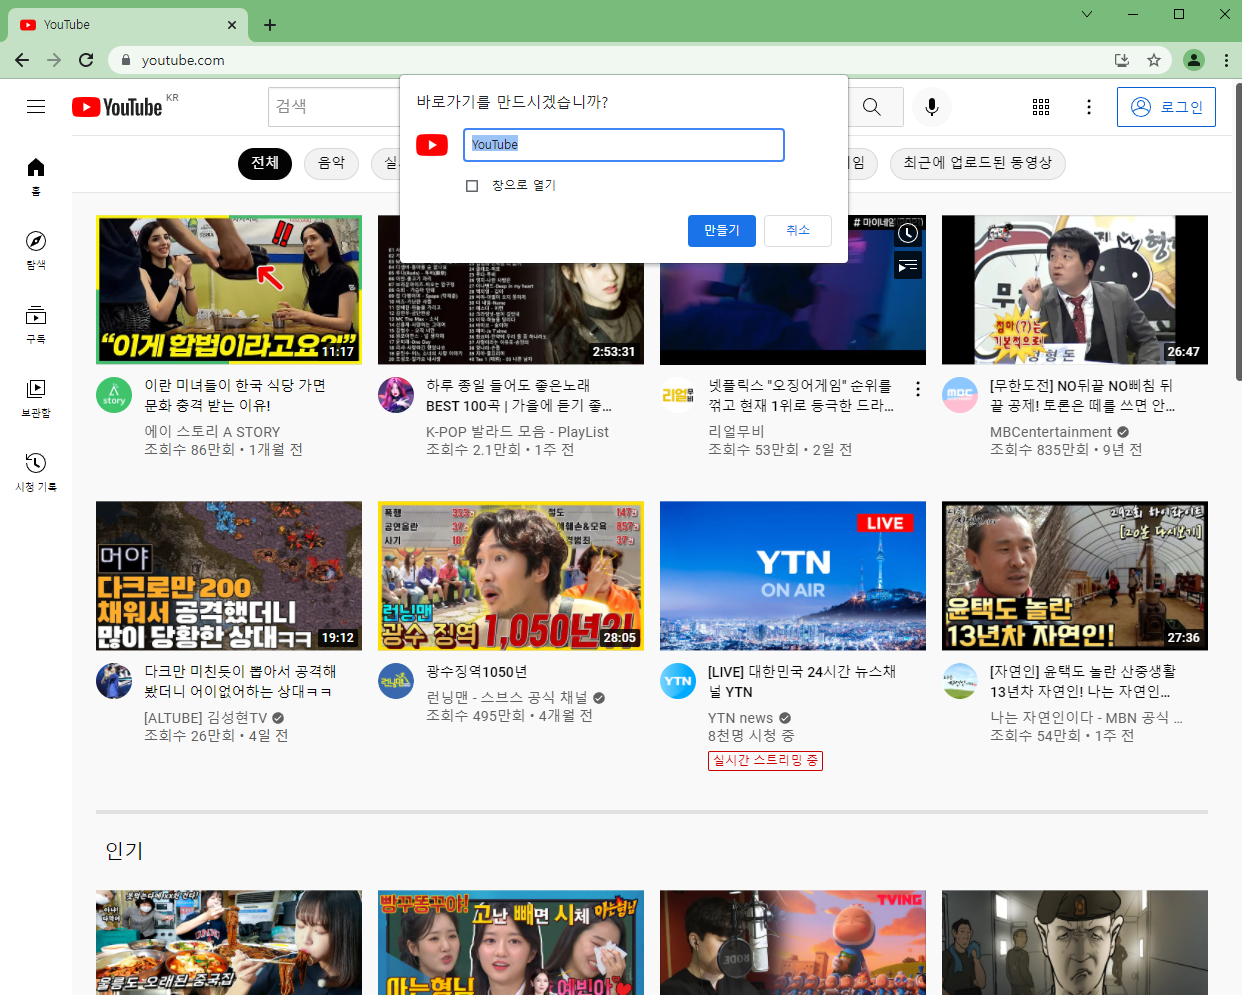The image size is (1242, 995).
Task: Open the YTN ON AIR live thumbnail
Action: pos(793,576)
